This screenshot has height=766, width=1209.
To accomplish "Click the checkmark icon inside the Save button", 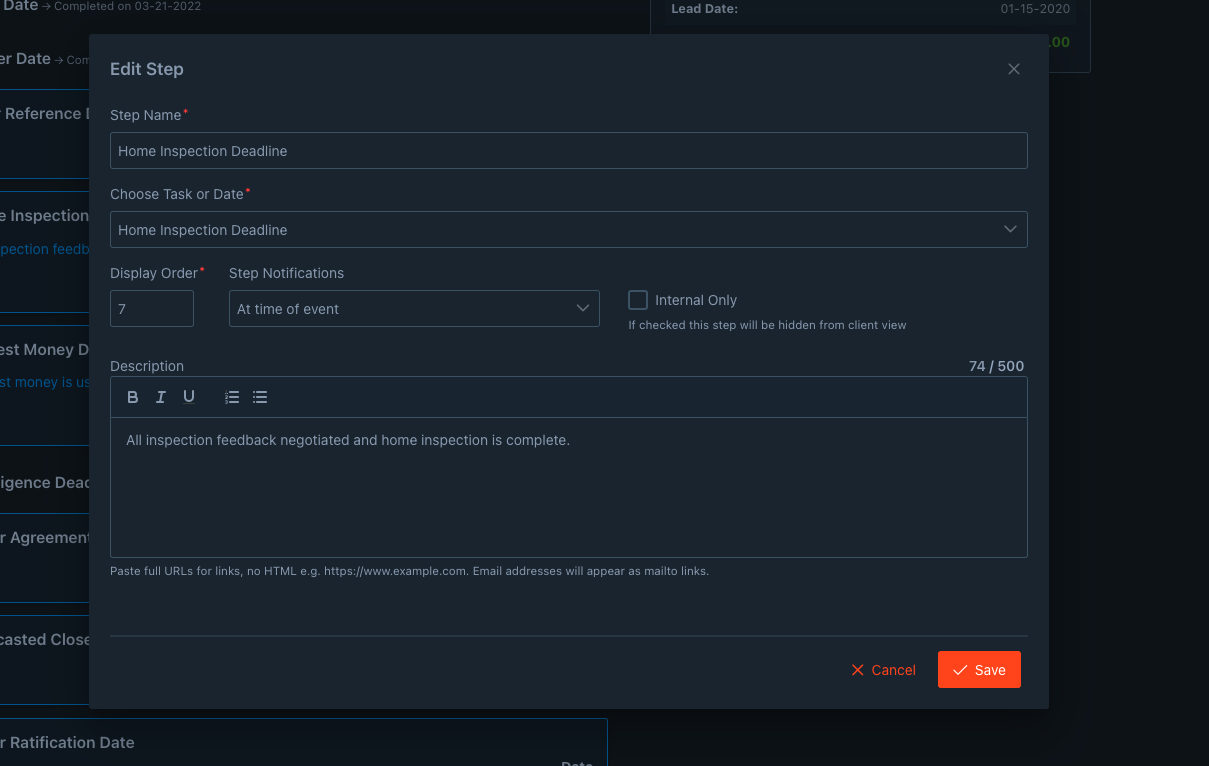I will pyautogui.click(x=961, y=670).
